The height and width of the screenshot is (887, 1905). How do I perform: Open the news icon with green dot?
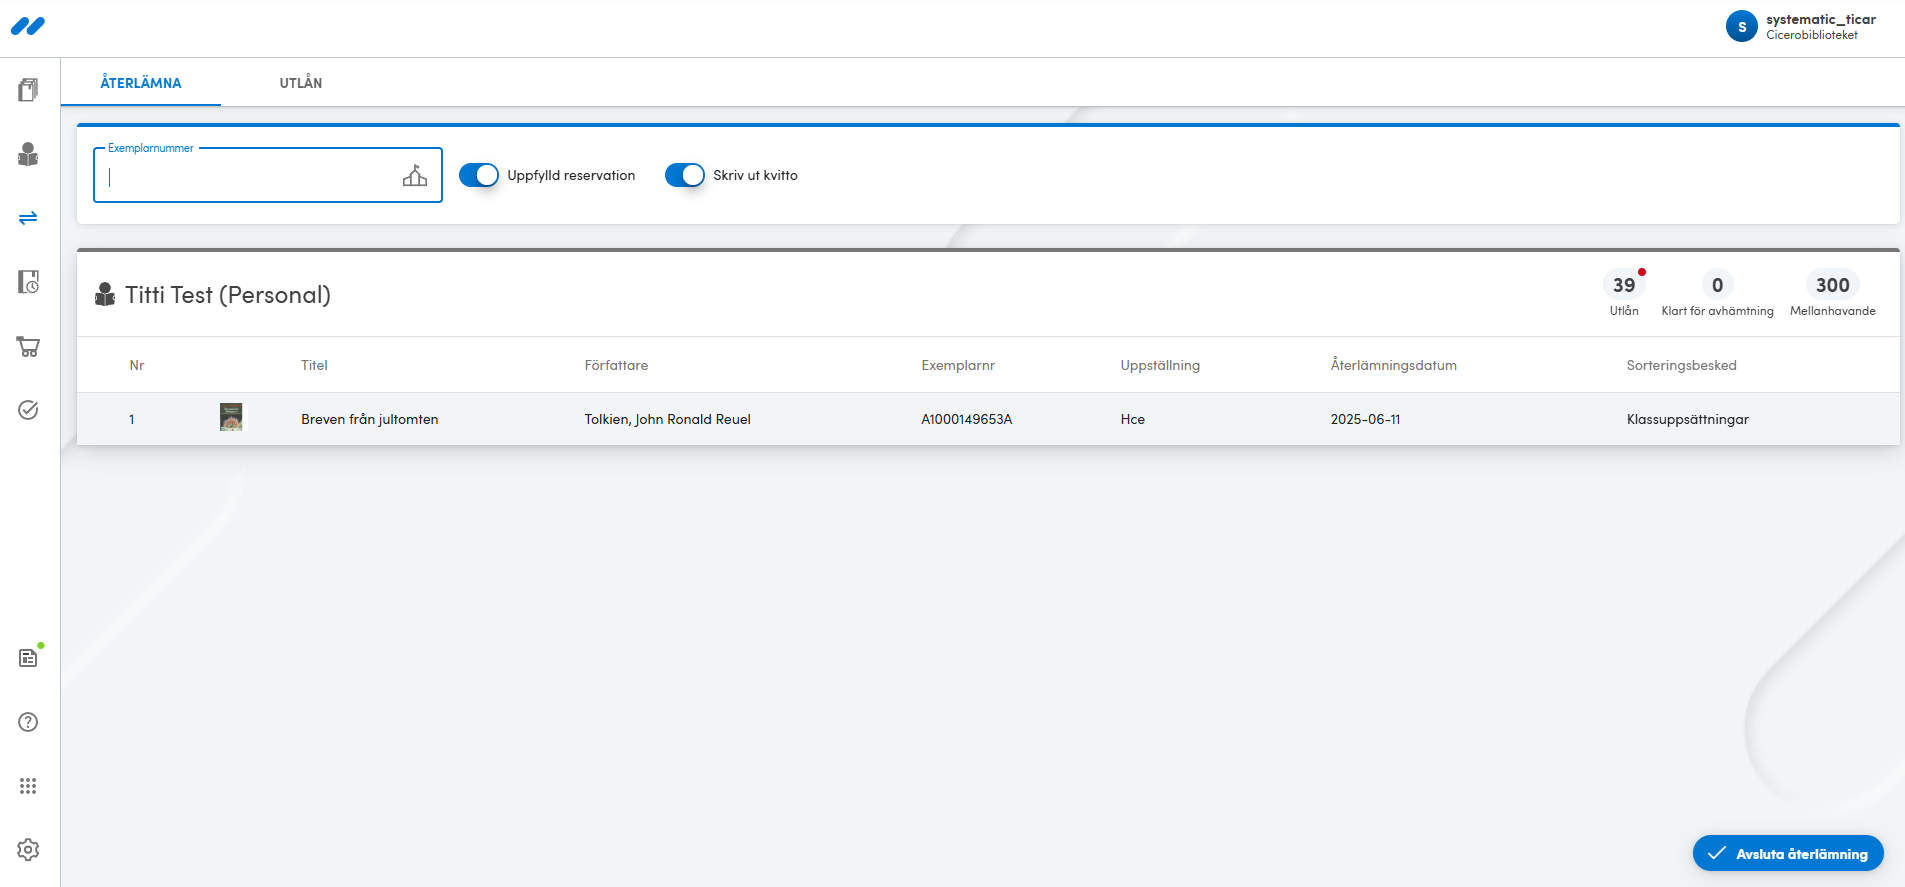(x=28, y=657)
